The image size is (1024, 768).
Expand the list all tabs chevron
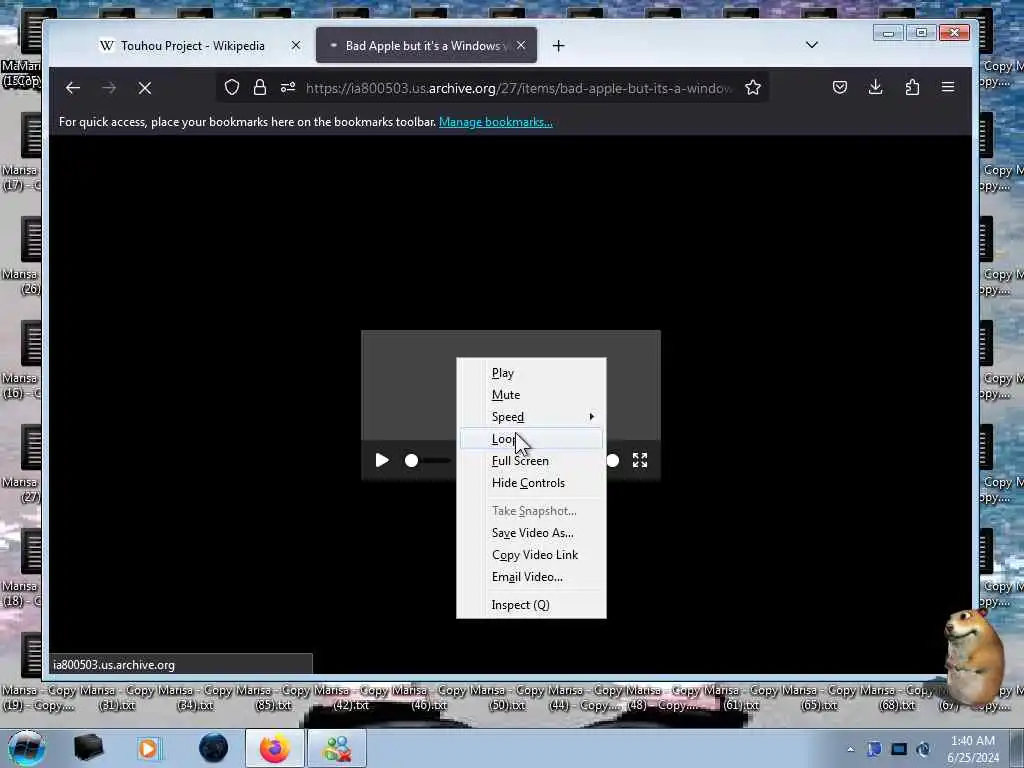(812, 45)
